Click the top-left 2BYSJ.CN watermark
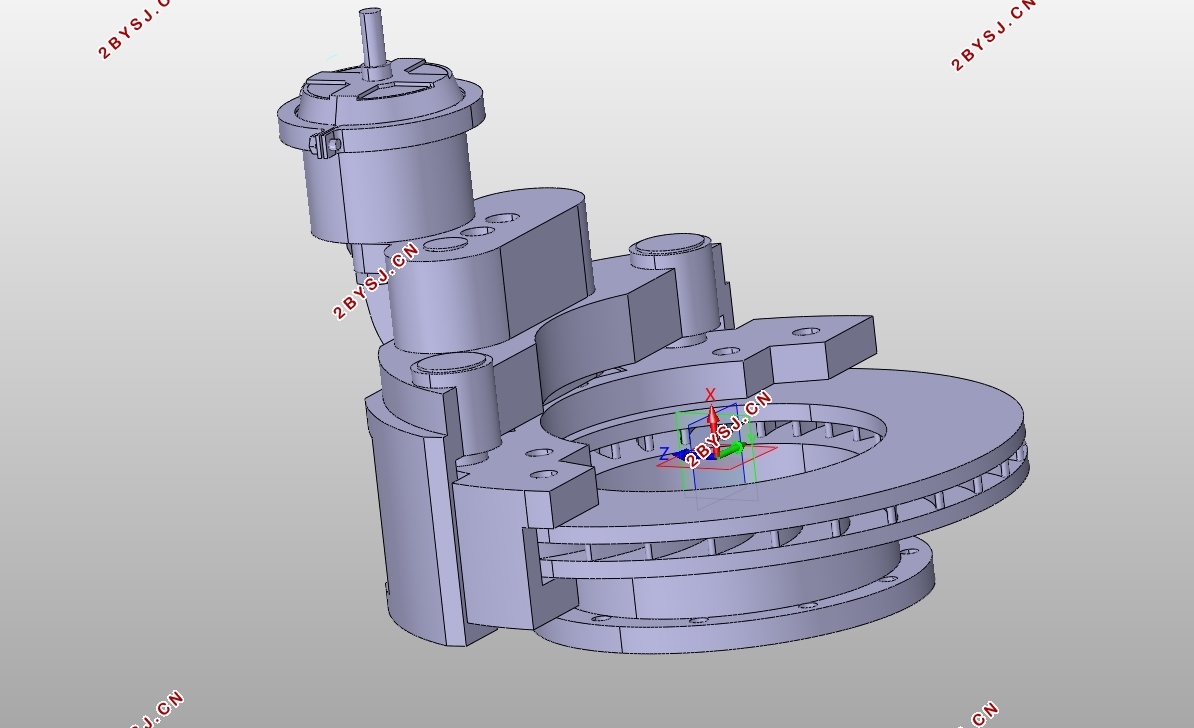1194x728 pixels. (x=134, y=30)
